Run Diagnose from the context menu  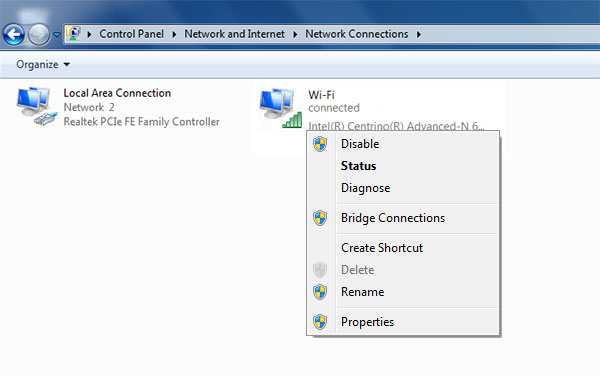(403, 188)
